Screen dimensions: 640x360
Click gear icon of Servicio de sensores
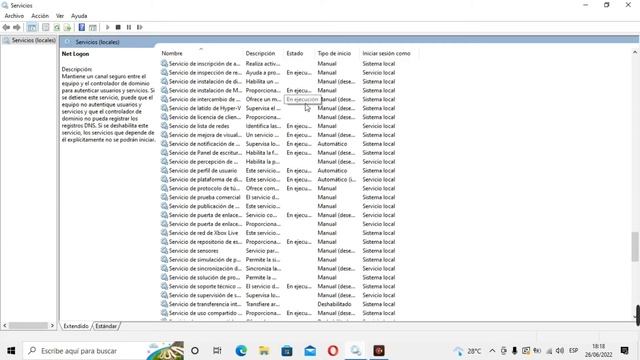click(164, 251)
